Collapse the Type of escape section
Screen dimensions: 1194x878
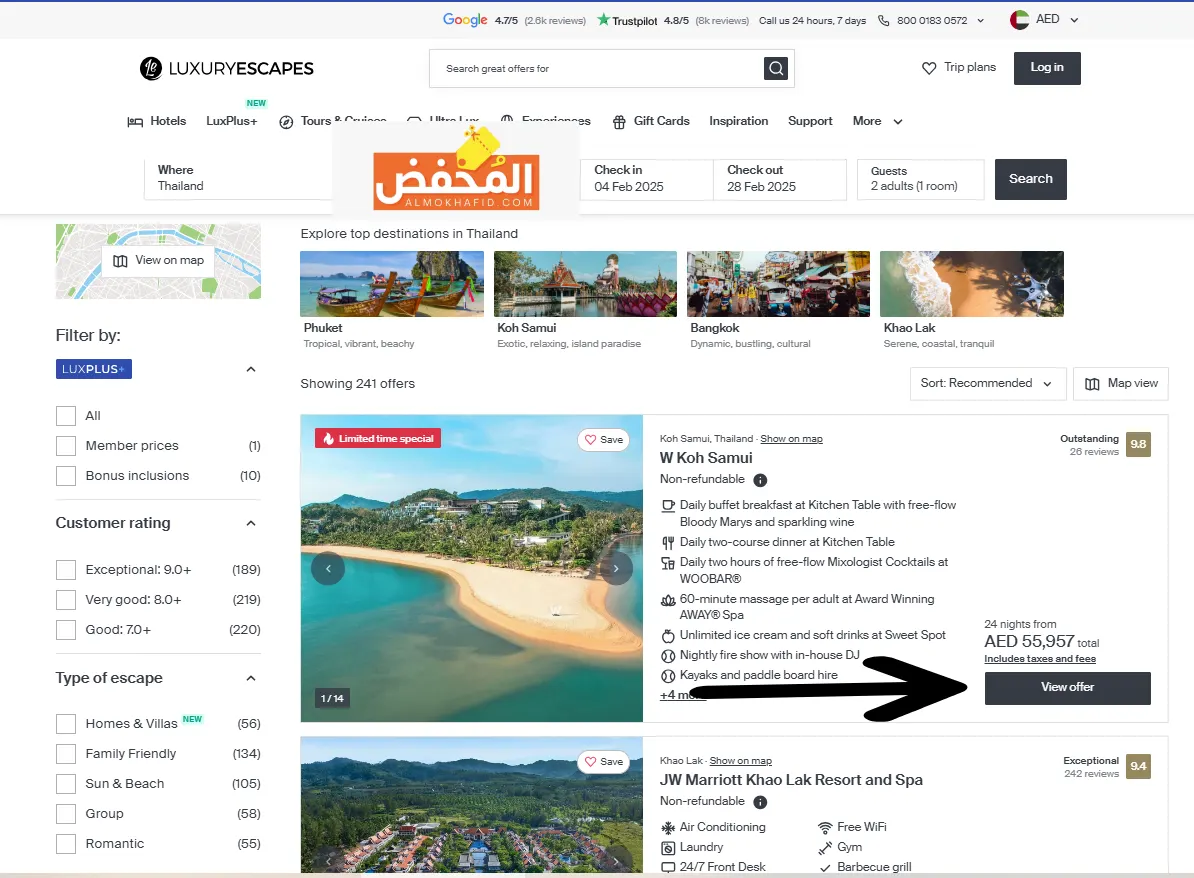[251, 678]
